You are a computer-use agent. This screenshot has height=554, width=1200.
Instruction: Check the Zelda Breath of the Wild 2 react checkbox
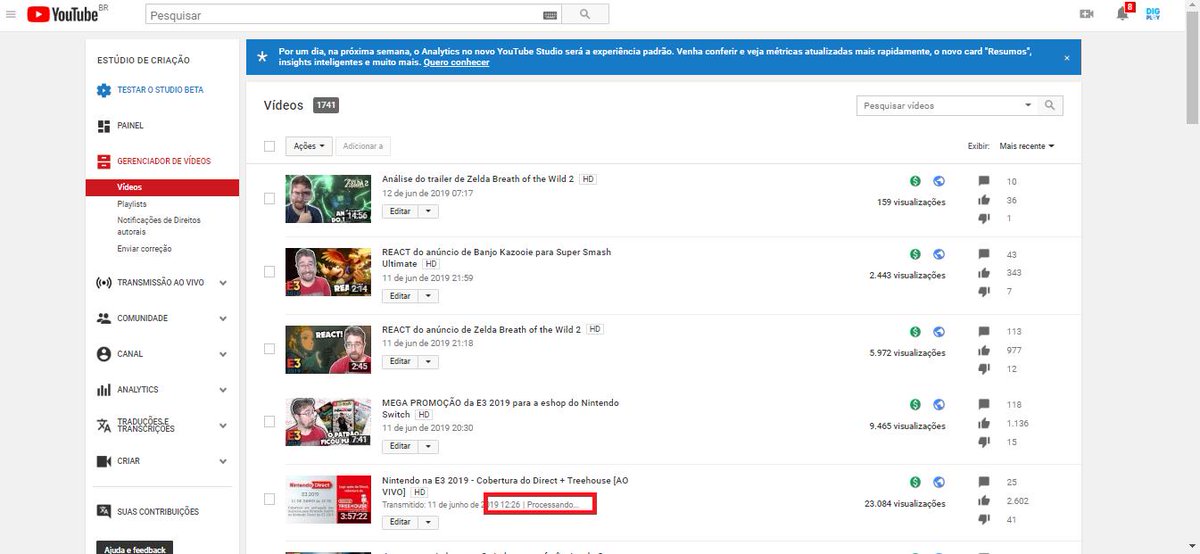[x=269, y=349]
